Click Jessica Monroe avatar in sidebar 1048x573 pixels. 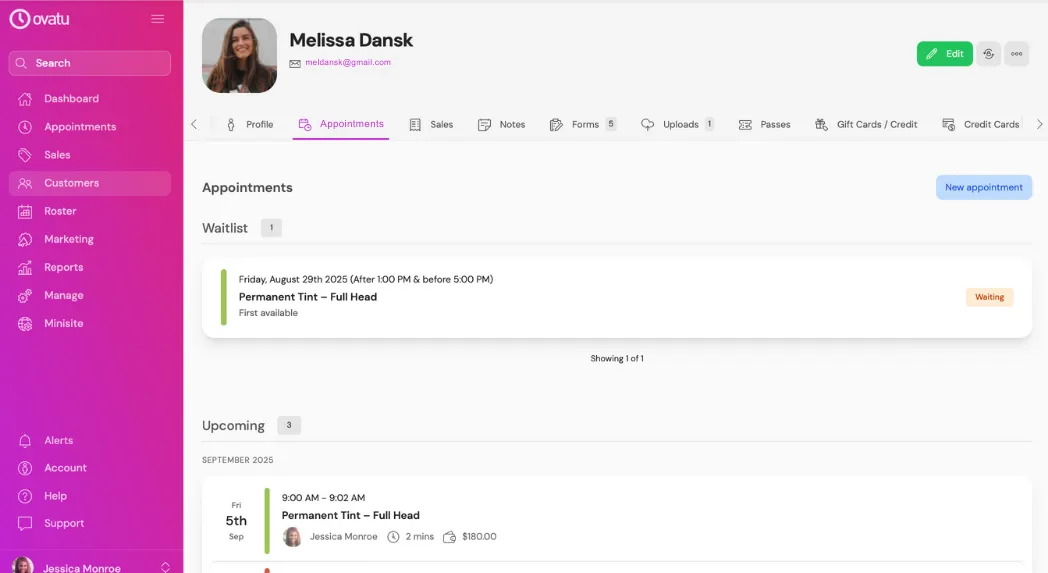[23, 566]
